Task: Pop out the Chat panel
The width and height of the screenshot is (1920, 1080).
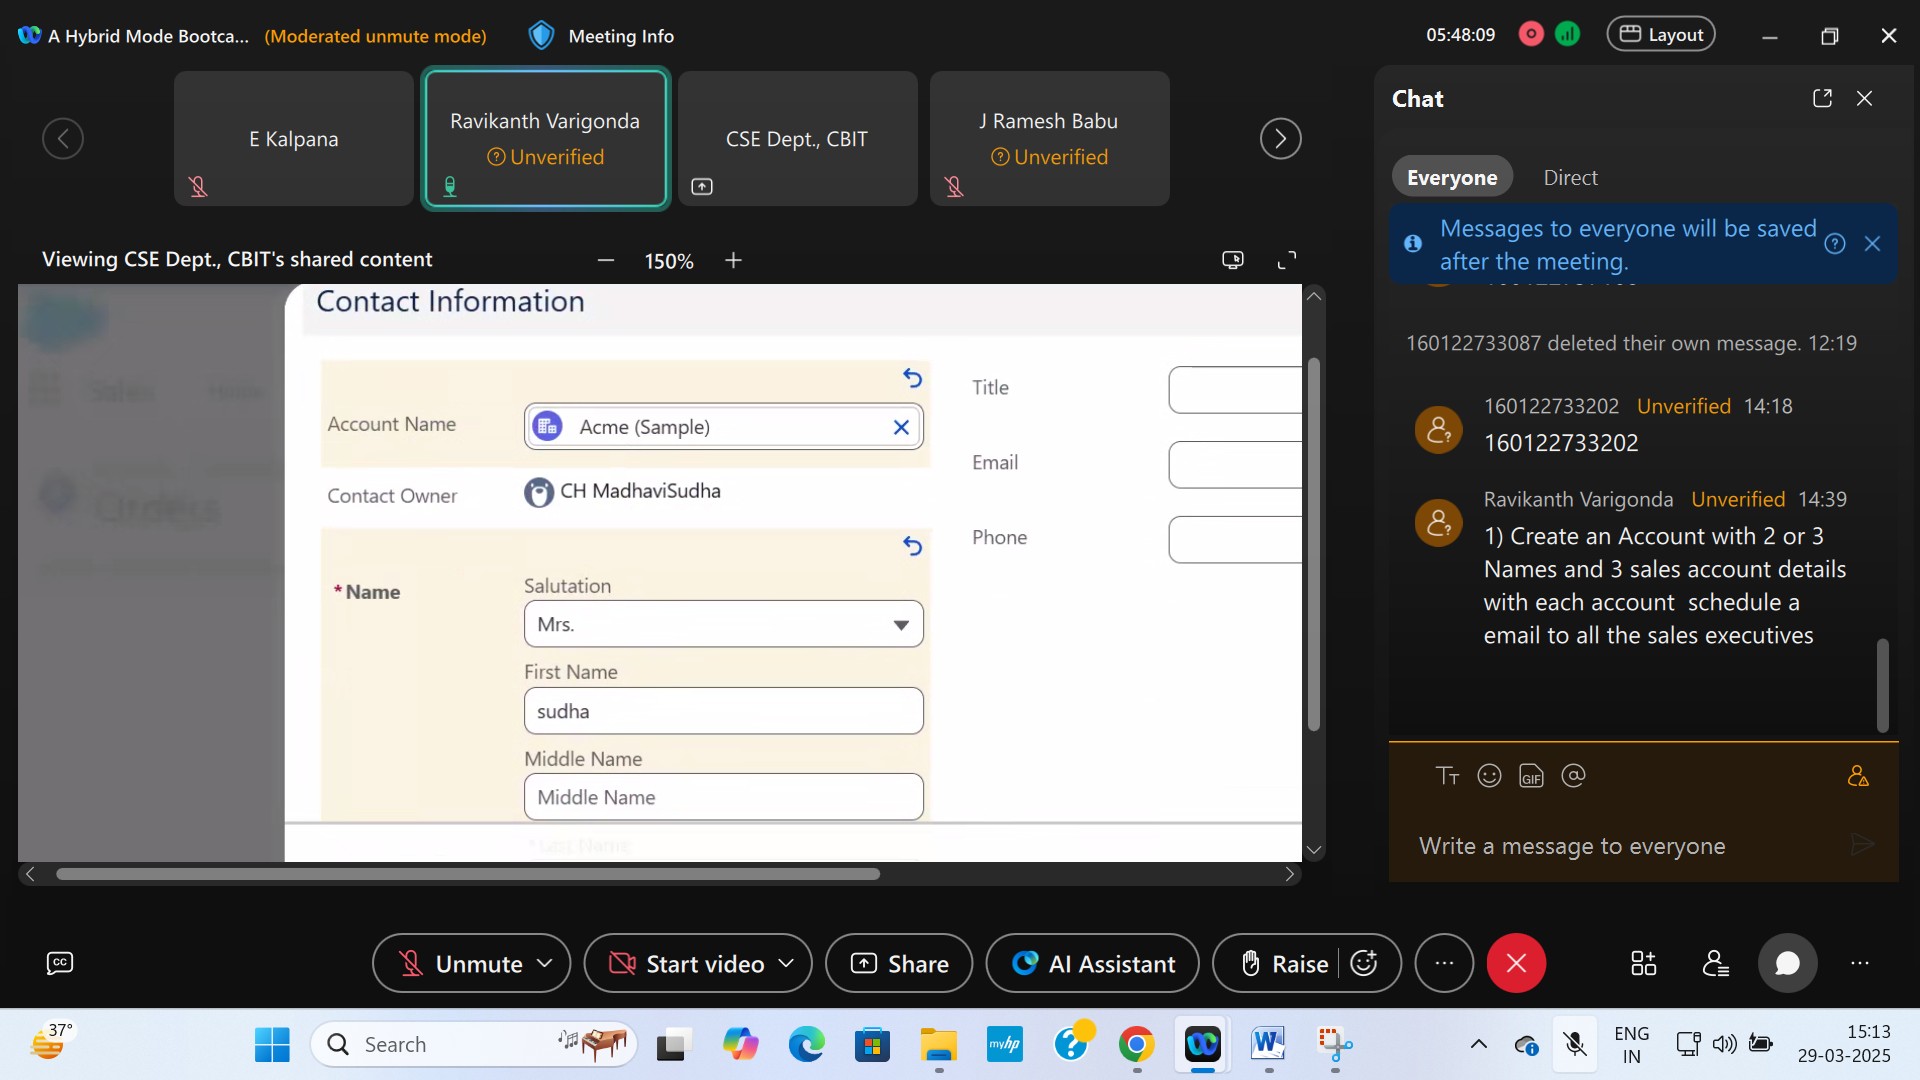Action: tap(1822, 98)
